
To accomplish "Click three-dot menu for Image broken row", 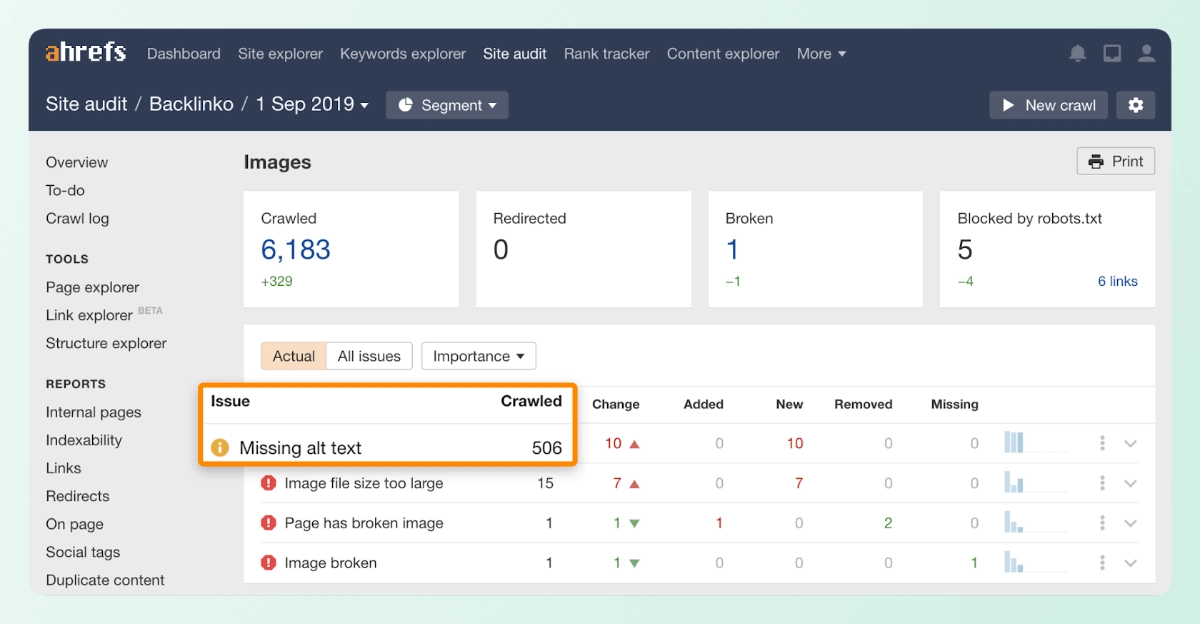I will click(1102, 563).
